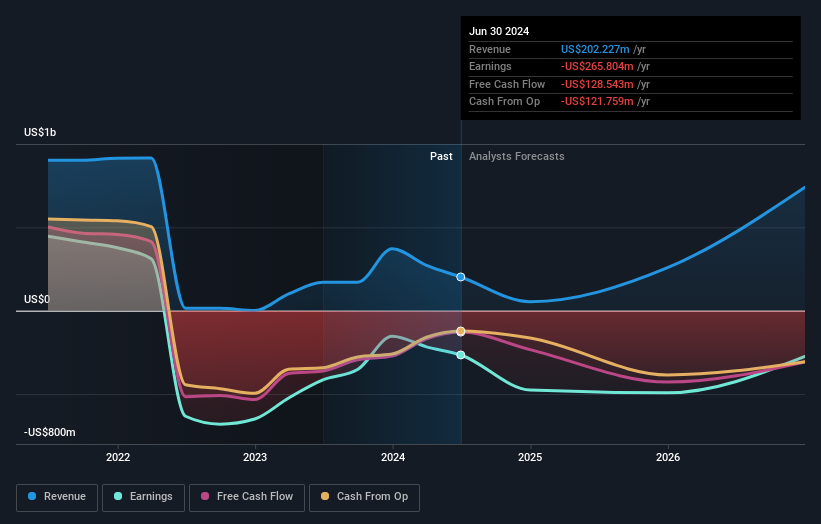Click the Past label on the chart
Image resolution: width=821 pixels, height=524 pixels.
pos(441,157)
